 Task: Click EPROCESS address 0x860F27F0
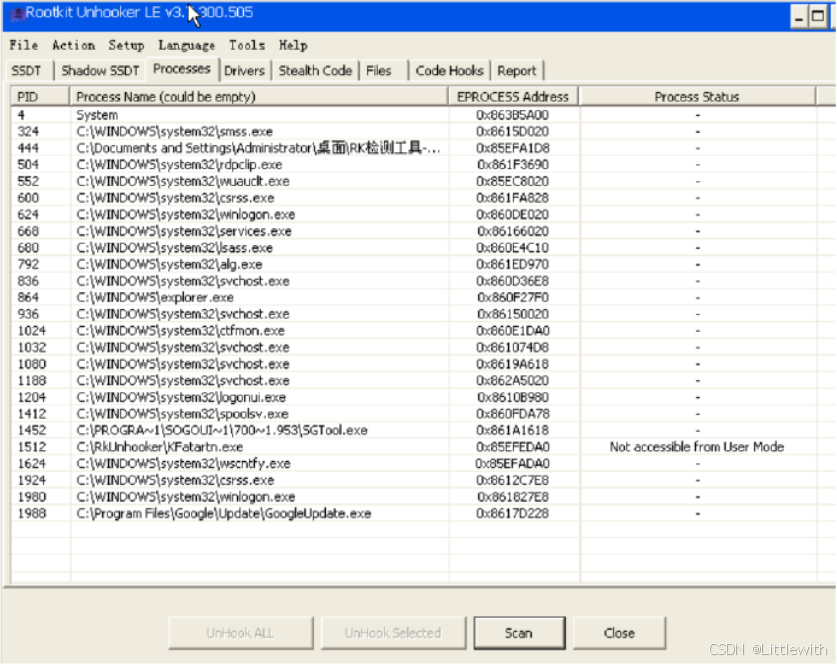click(x=512, y=297)
